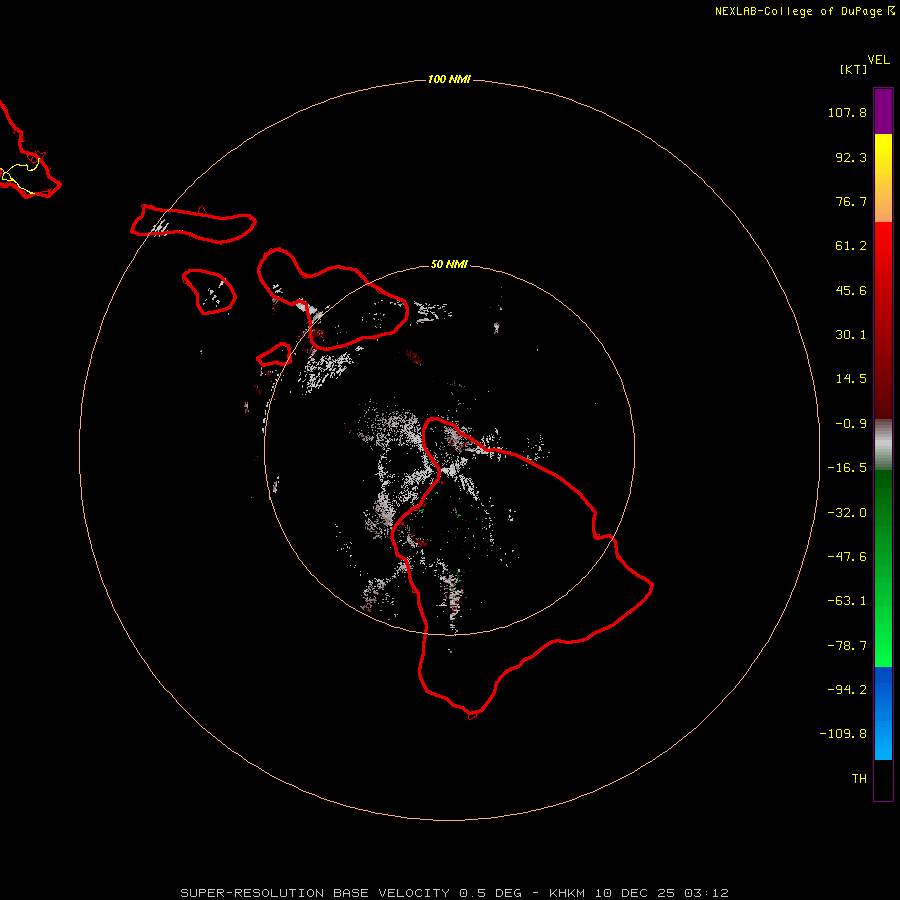Screen dimensions: 900x900
Task: Click the 92.3 velocity scale value
Action: (851, 157)
